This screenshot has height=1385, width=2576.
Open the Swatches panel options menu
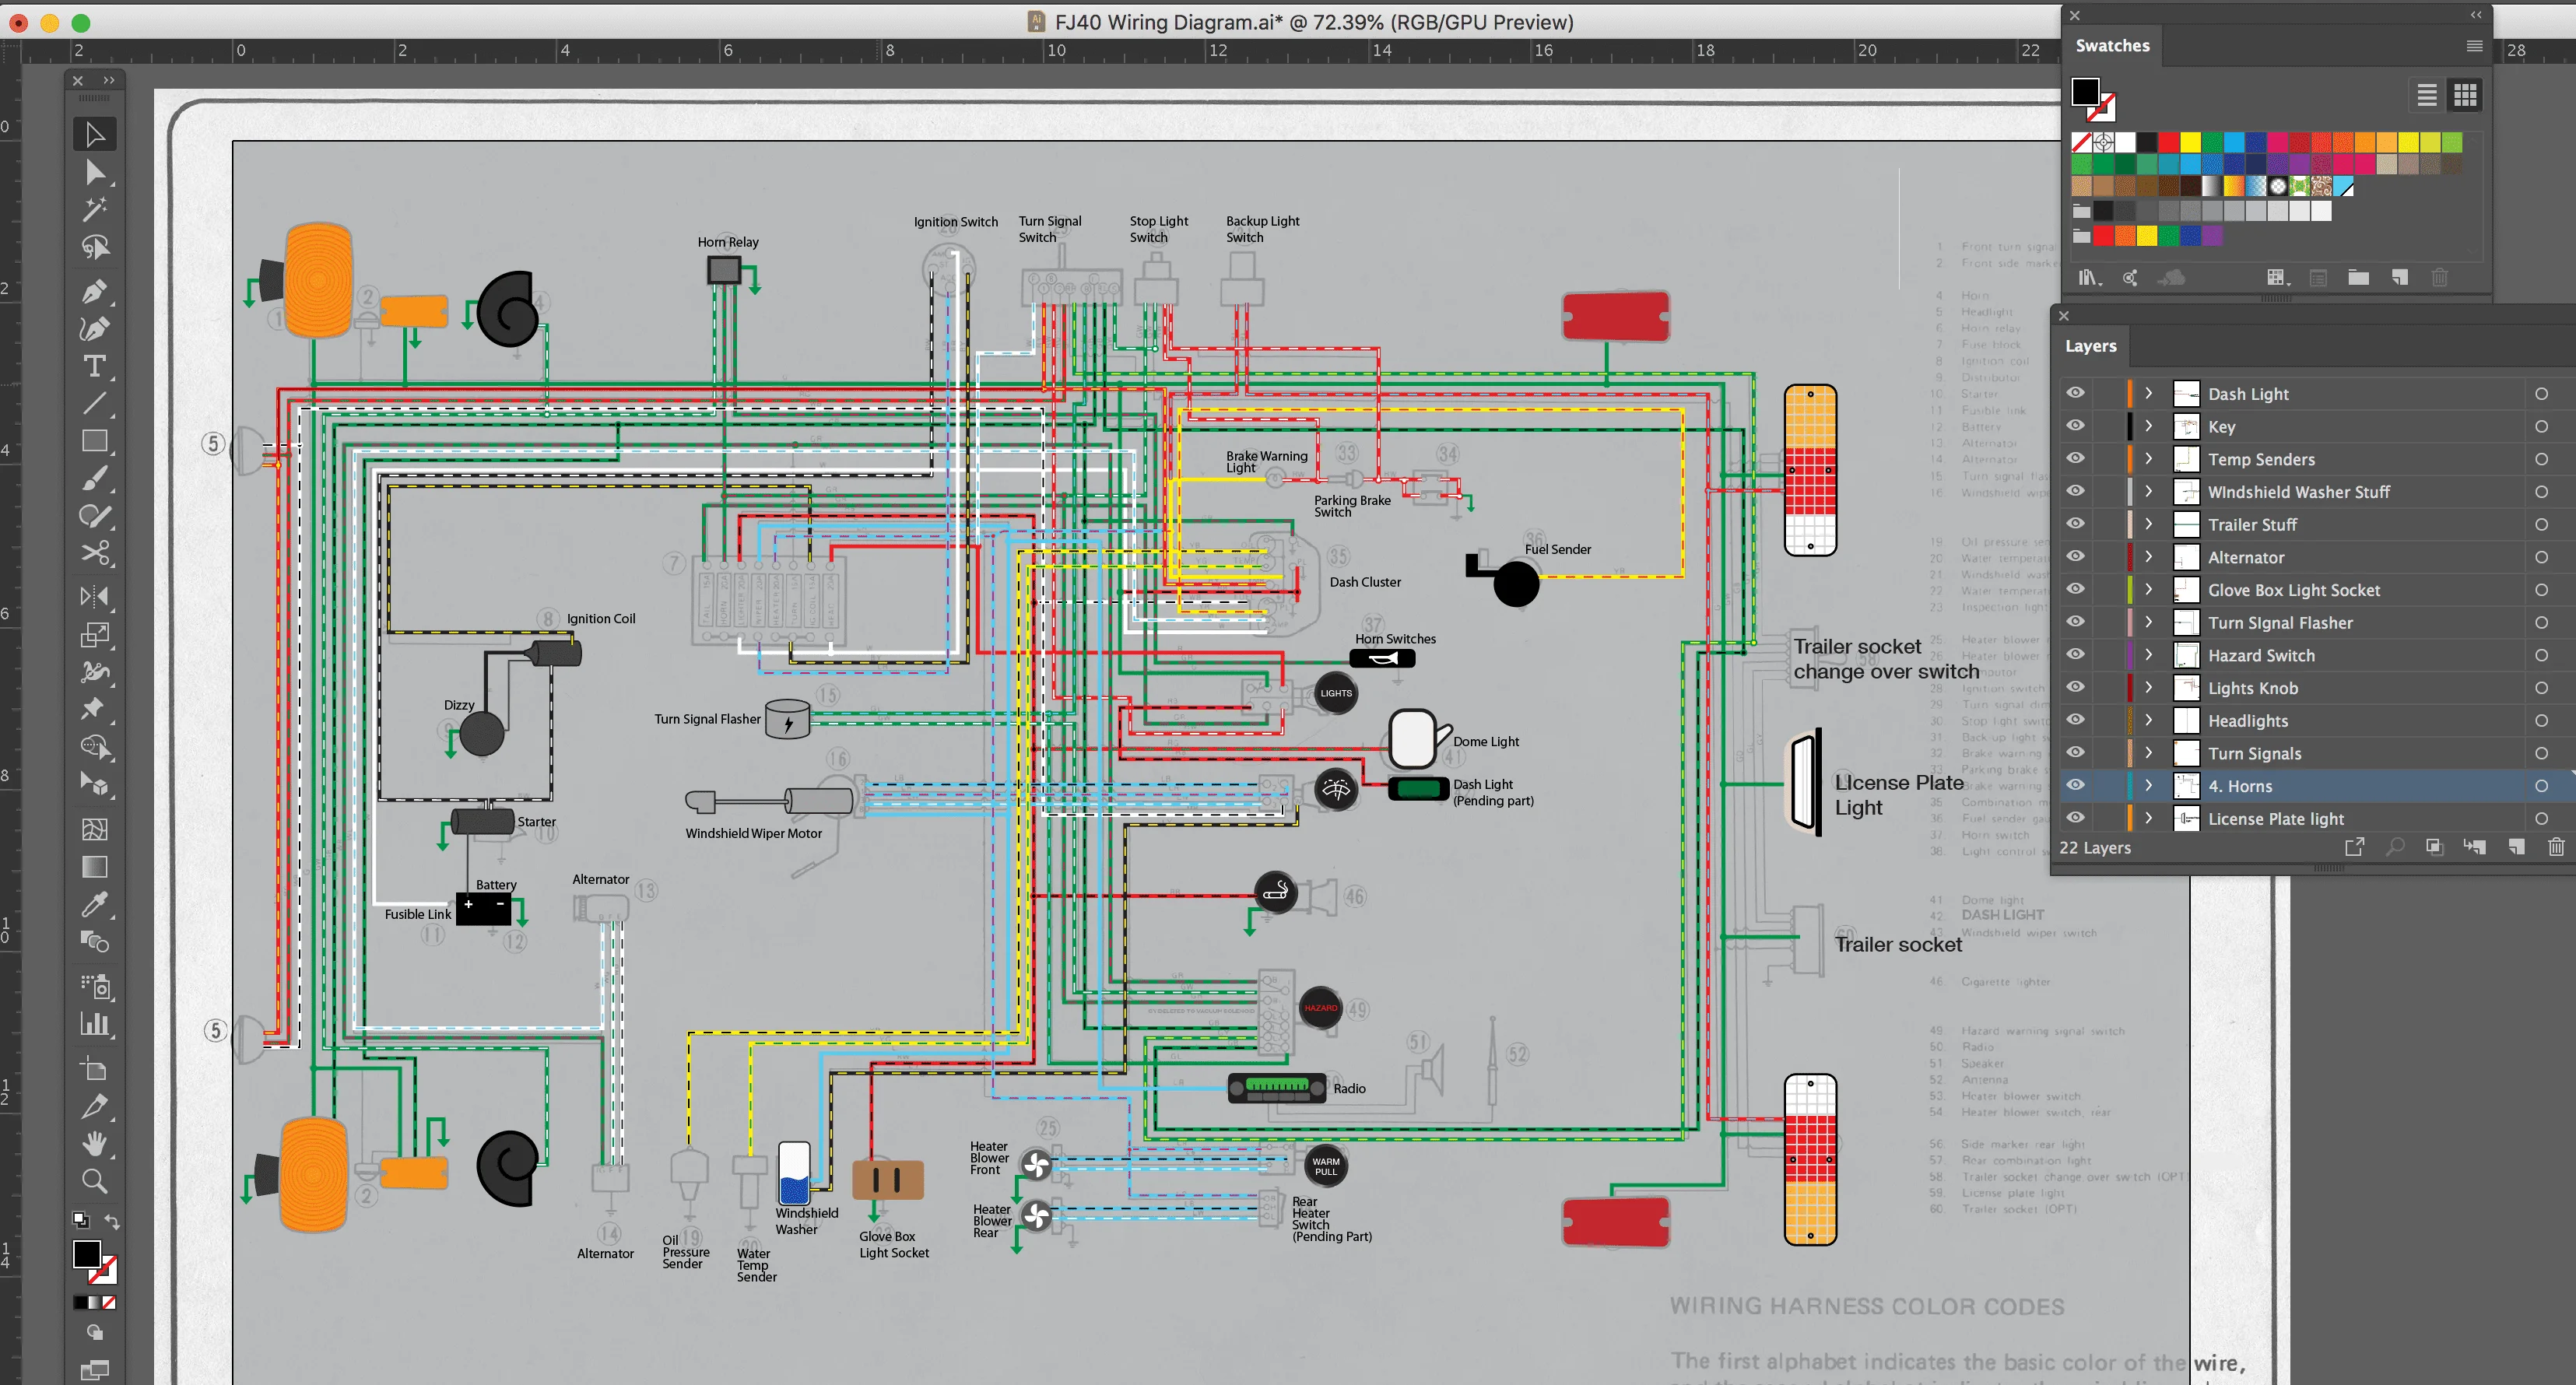point(2474,46)
